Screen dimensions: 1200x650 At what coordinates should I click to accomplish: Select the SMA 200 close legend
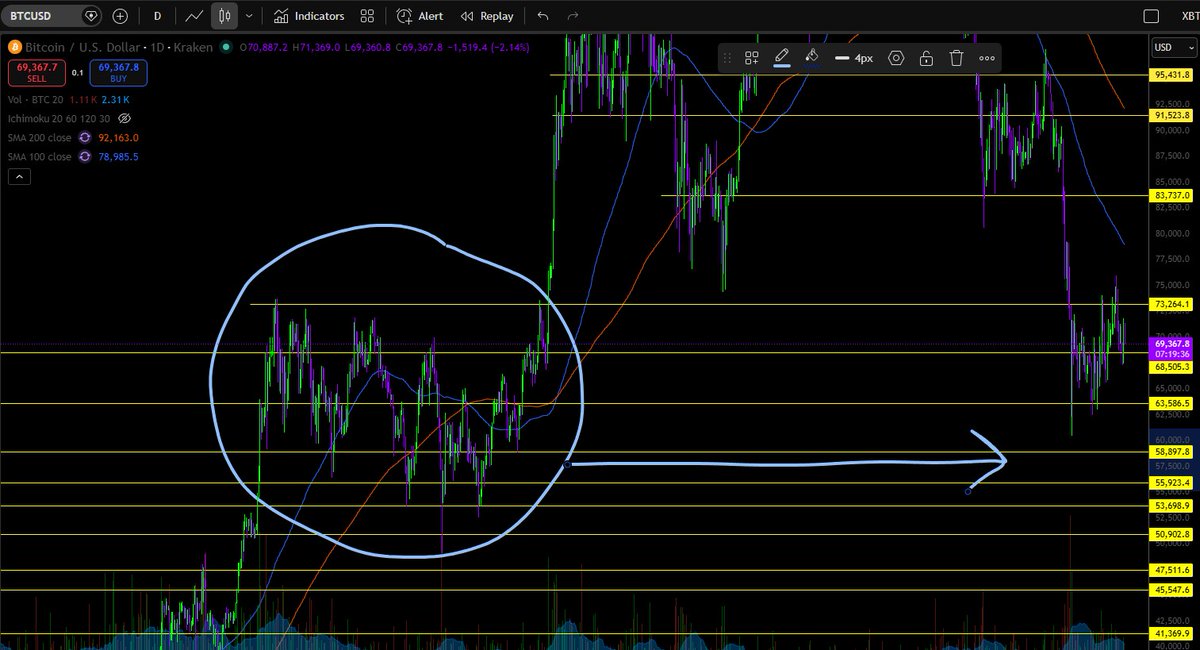pyautogui.click(x=42, y=138)
